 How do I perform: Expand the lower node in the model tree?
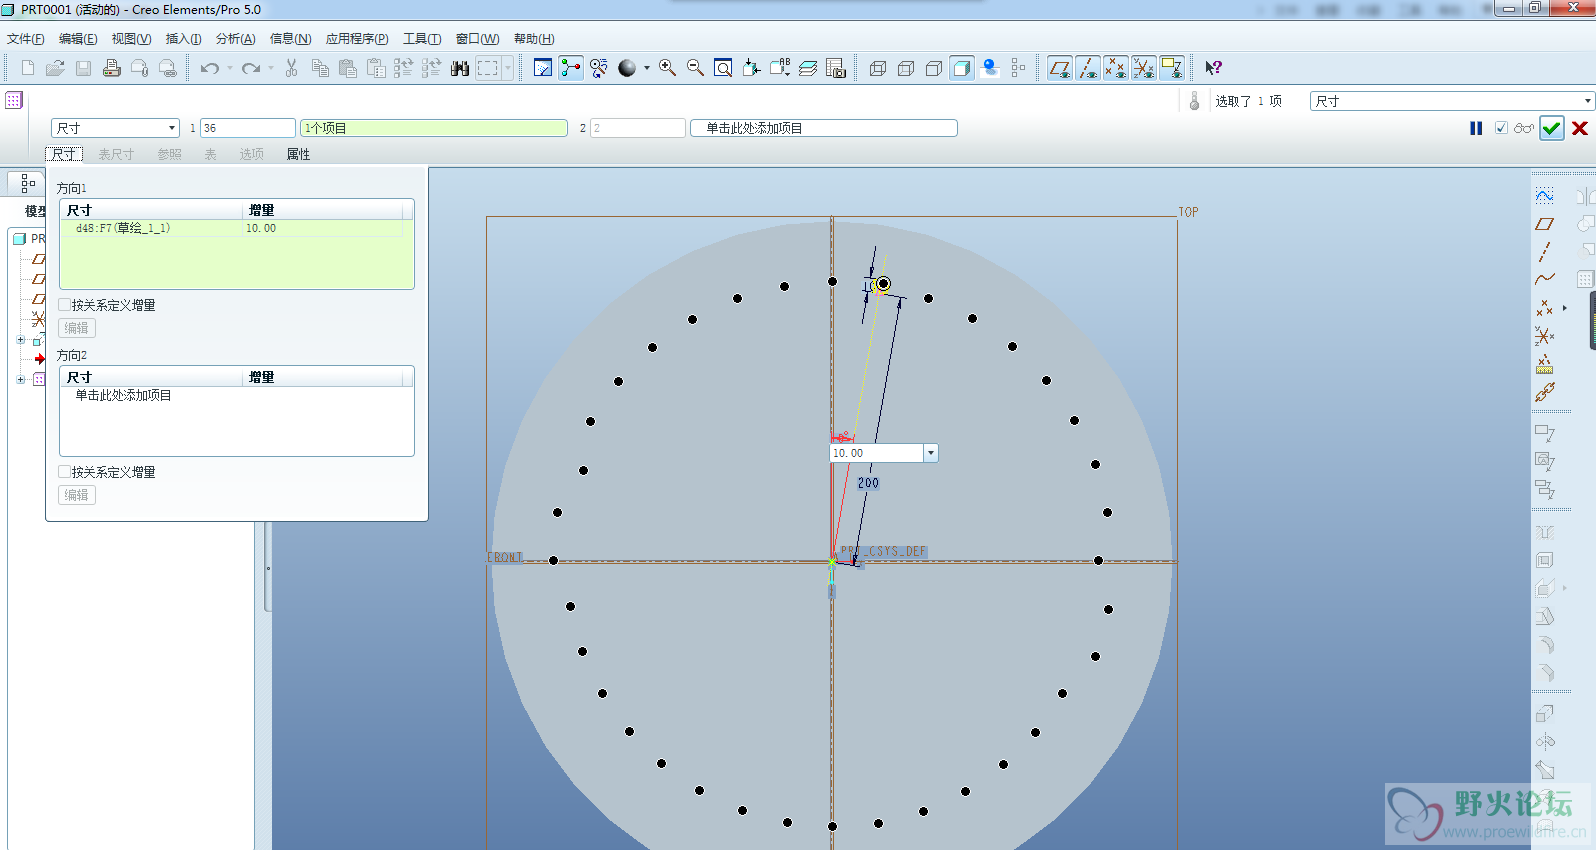point(20,379)
